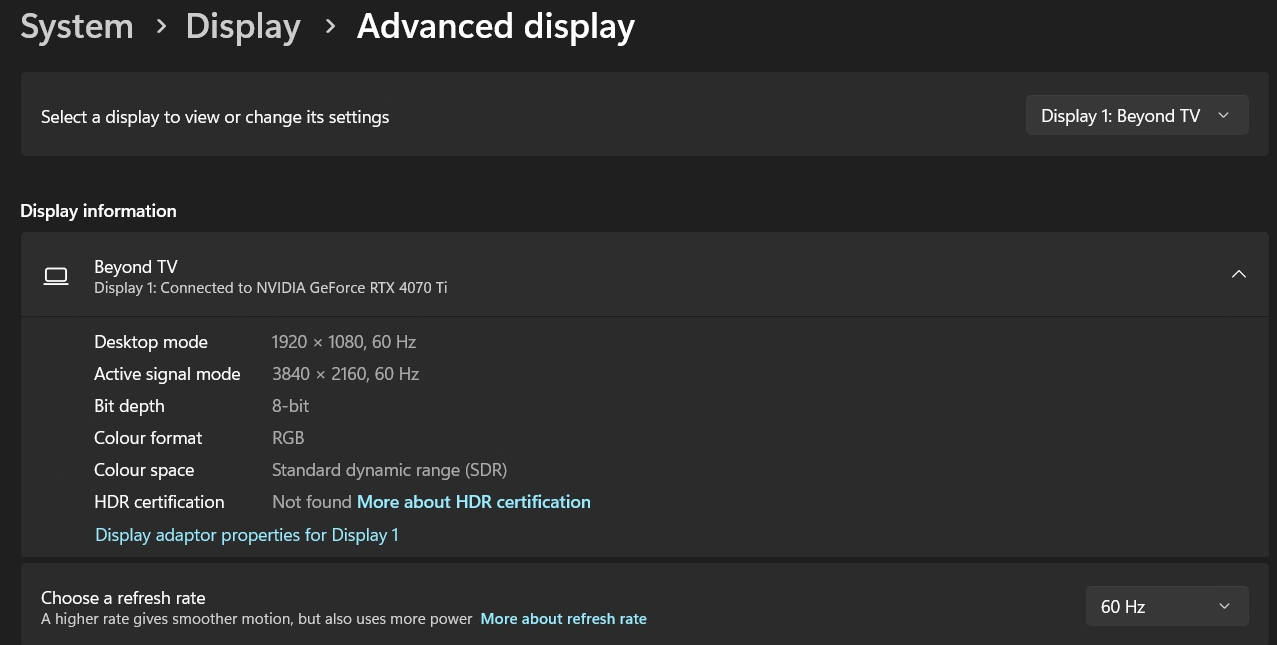The height and width of the screenshot is (645, 1277).
Task: Click the HDR certification Not found label
Action: point(313,501)
